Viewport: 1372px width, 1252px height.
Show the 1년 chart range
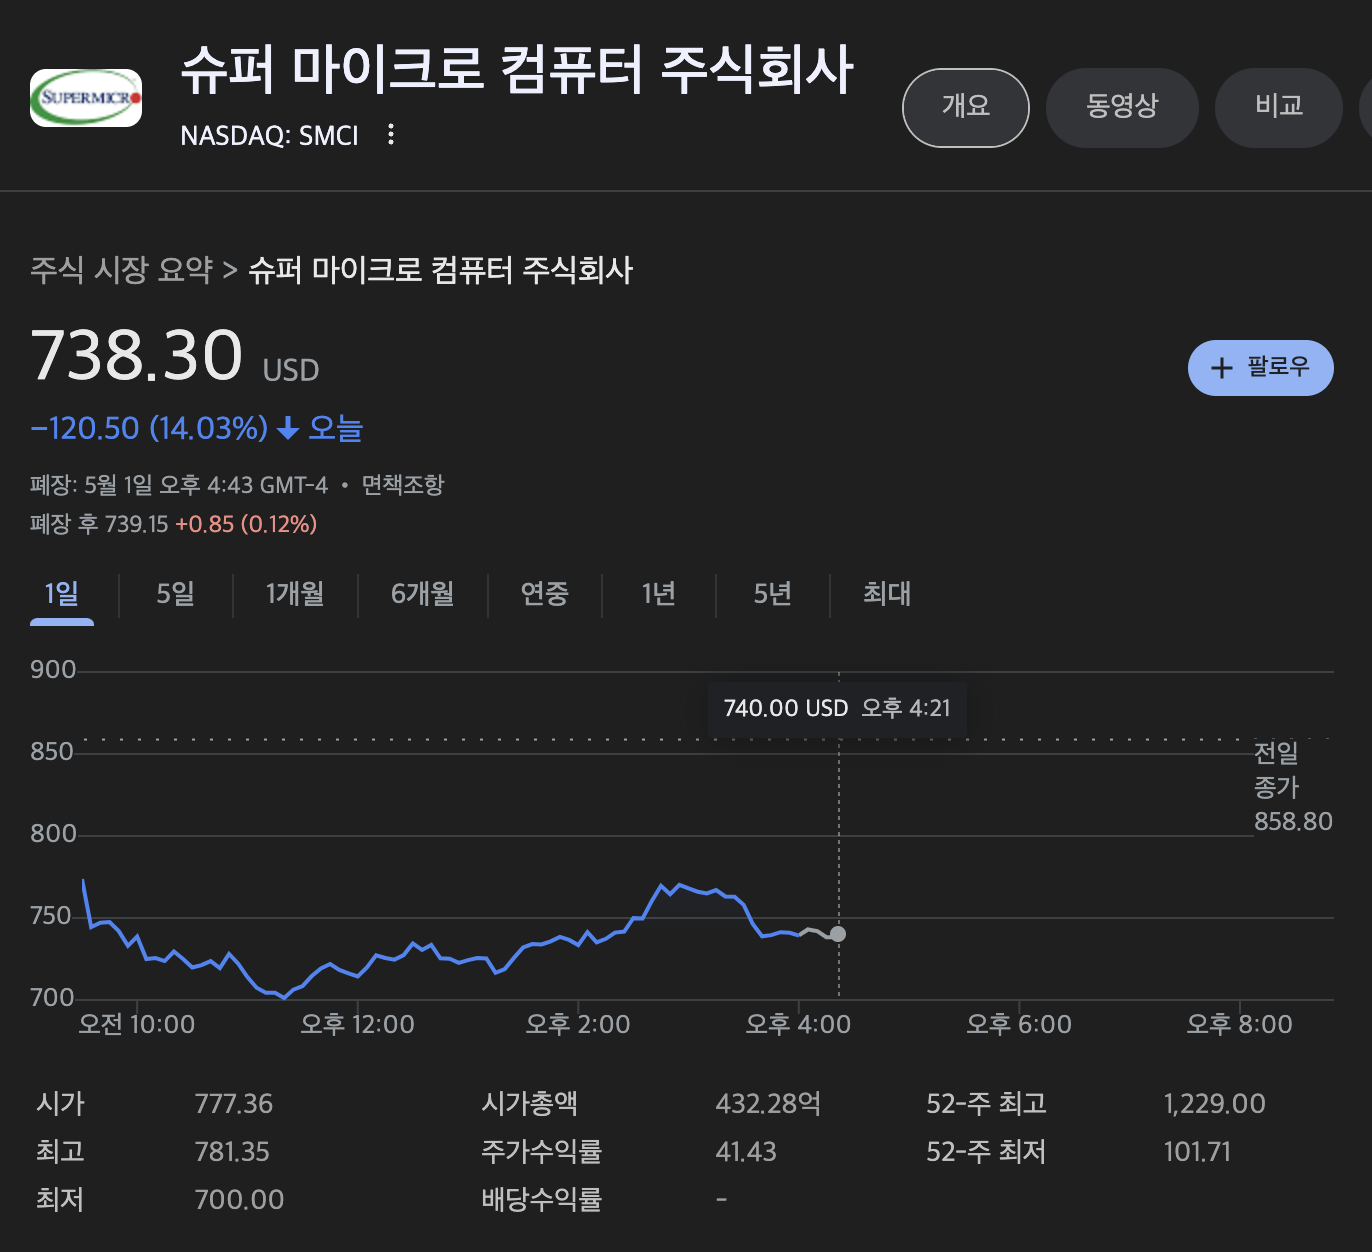click(659, 595)
